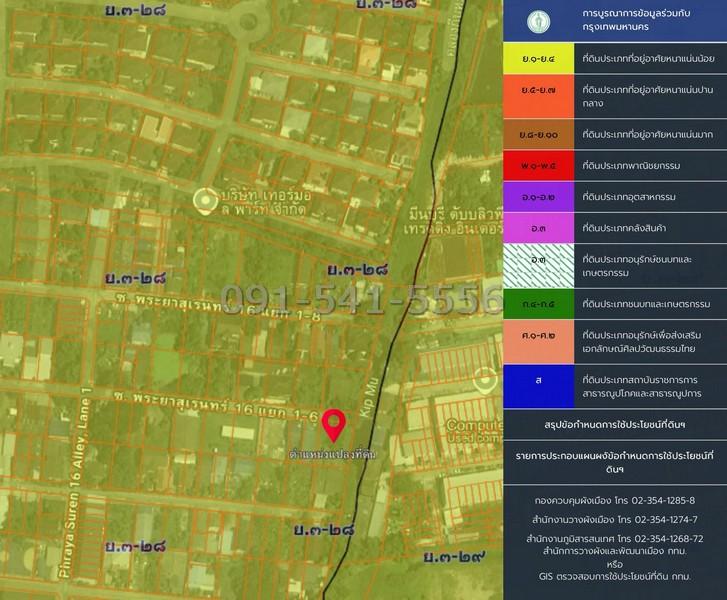Pick the purple อ.๑-อ.๒ industrial swatch
This screenshot has width=727, height=600.
[539, 199]
